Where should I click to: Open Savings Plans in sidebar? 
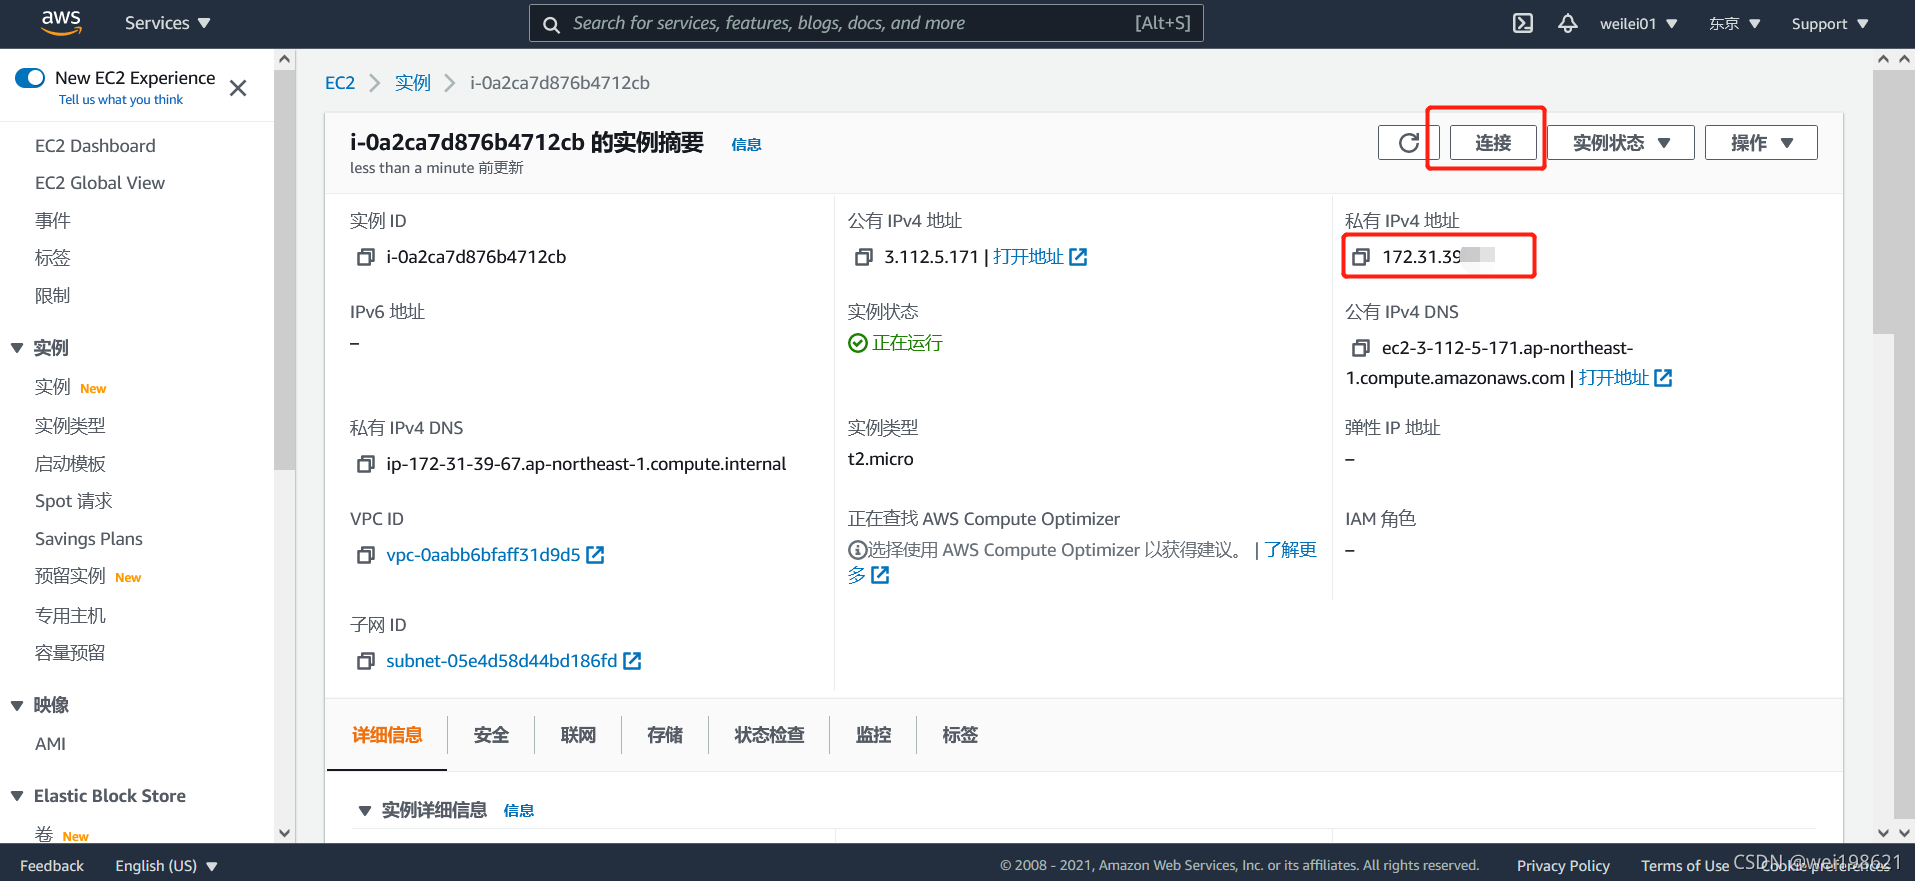click(89, 539)
